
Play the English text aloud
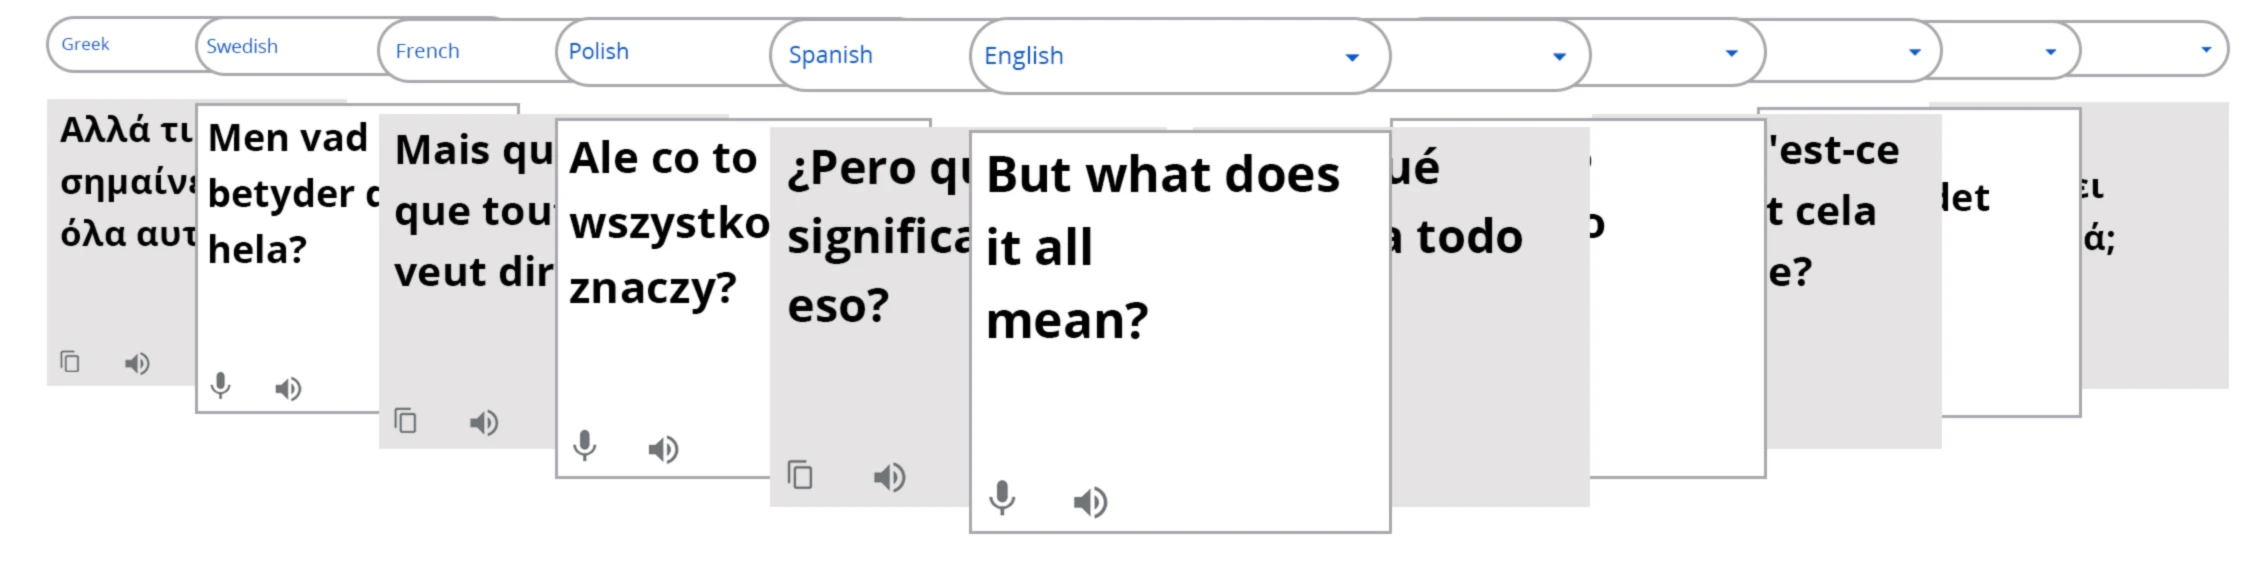click(x=1090, y=502)
